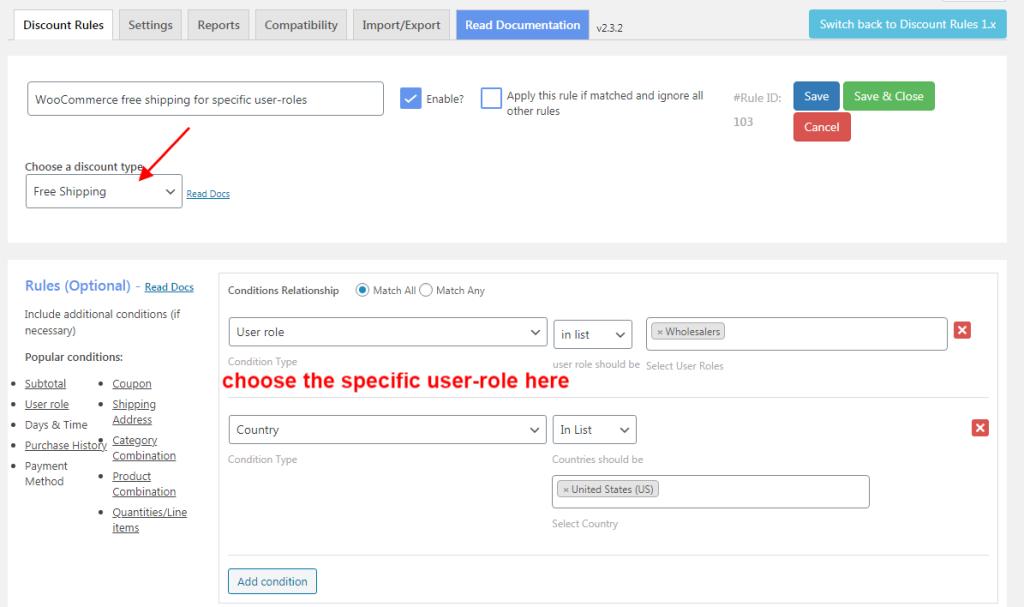The width and height of the screenshot is (1024, 607).
Task: Click the Rules (Optional) heading
Action: (78, 286)
